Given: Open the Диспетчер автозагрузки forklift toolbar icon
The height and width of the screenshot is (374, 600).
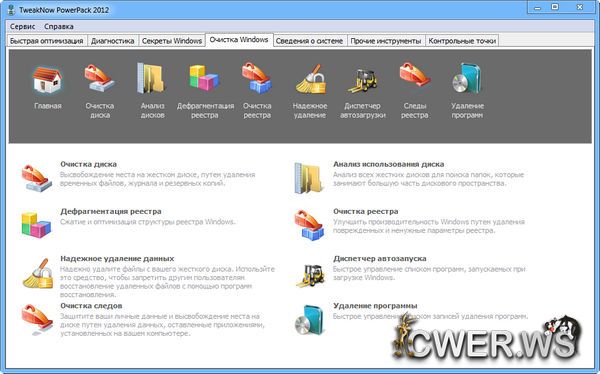Looking at the screenshot, I should pos(362,80).
